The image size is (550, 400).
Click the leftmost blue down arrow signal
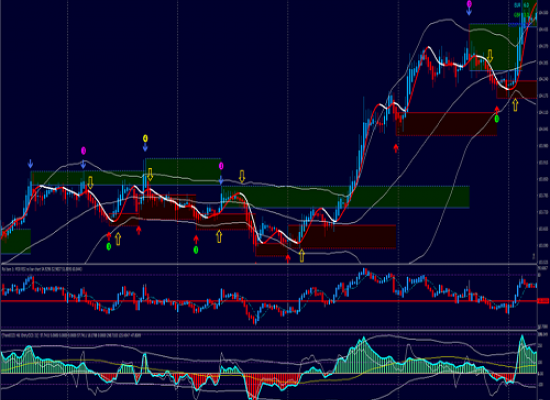pyautogui.click(x=30, y=164)
